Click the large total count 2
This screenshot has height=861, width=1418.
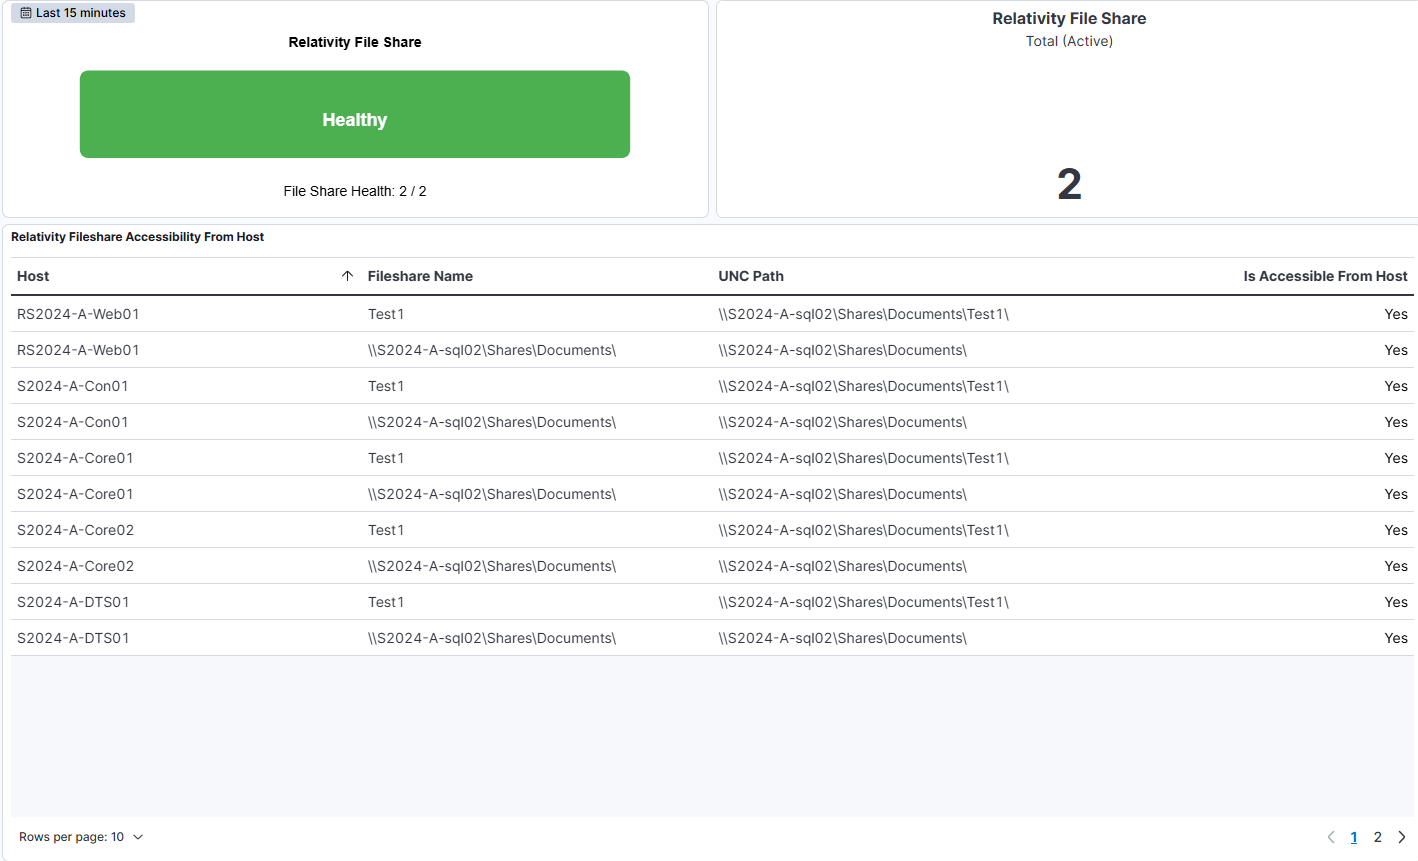coord(1068,183)
